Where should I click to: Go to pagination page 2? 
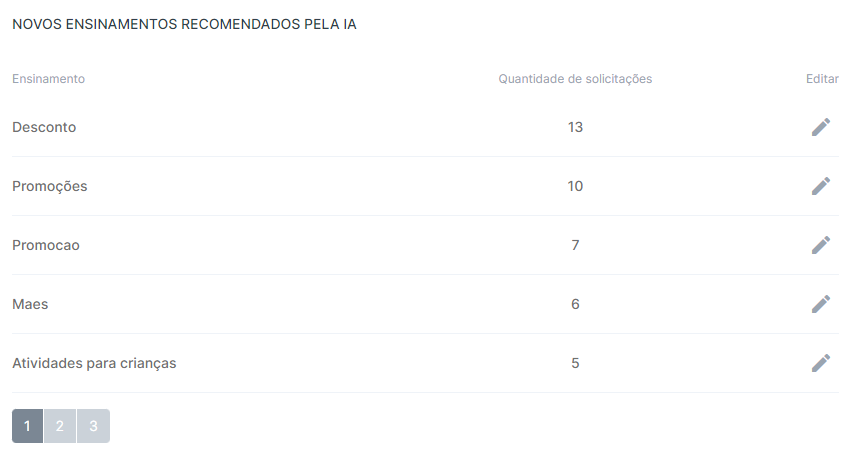click(x=60, y=426)
